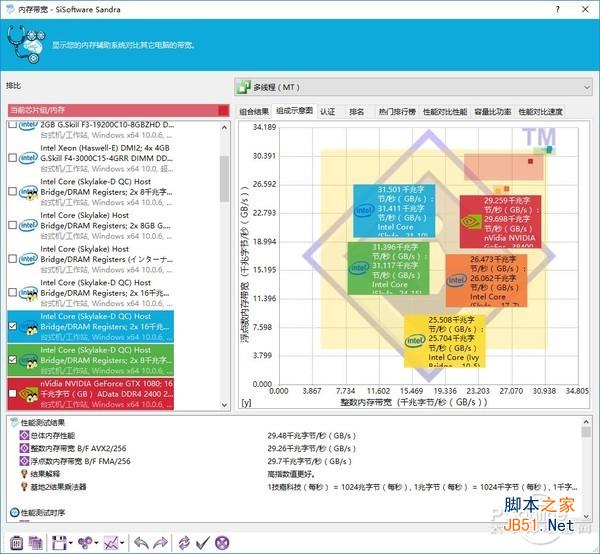Click the purple engine gears icon
Viewport: 600px width, 554px height.
coord(85,543)
